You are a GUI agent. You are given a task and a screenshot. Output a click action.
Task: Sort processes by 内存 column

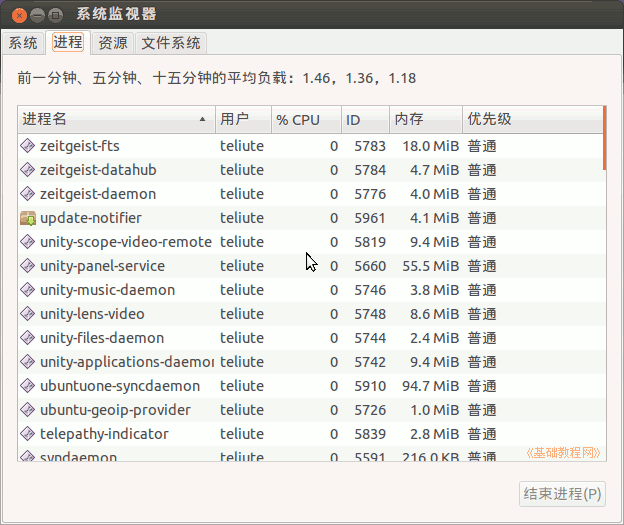(x=424, y=119)
